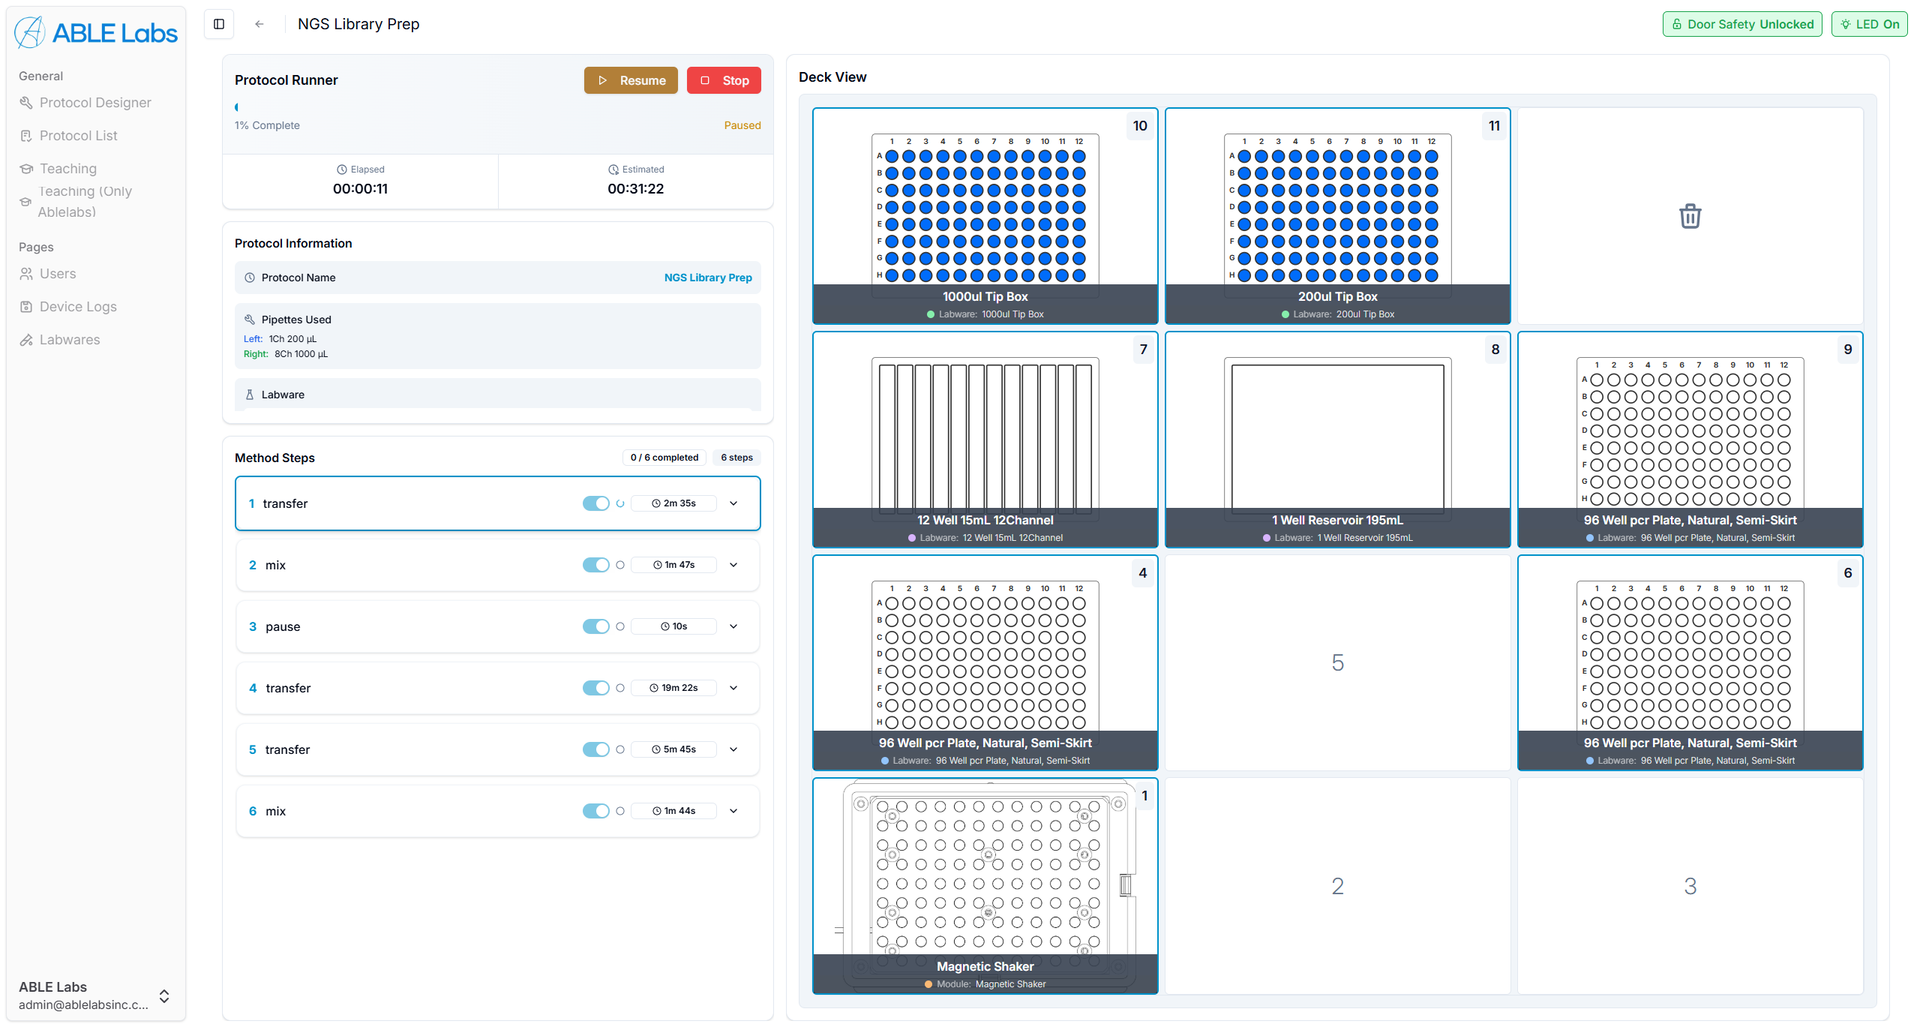This screenshot has width=1920, height=1027.
Task: Select the 200ul Tip Box in slot 11
Action: (1338, 216)
